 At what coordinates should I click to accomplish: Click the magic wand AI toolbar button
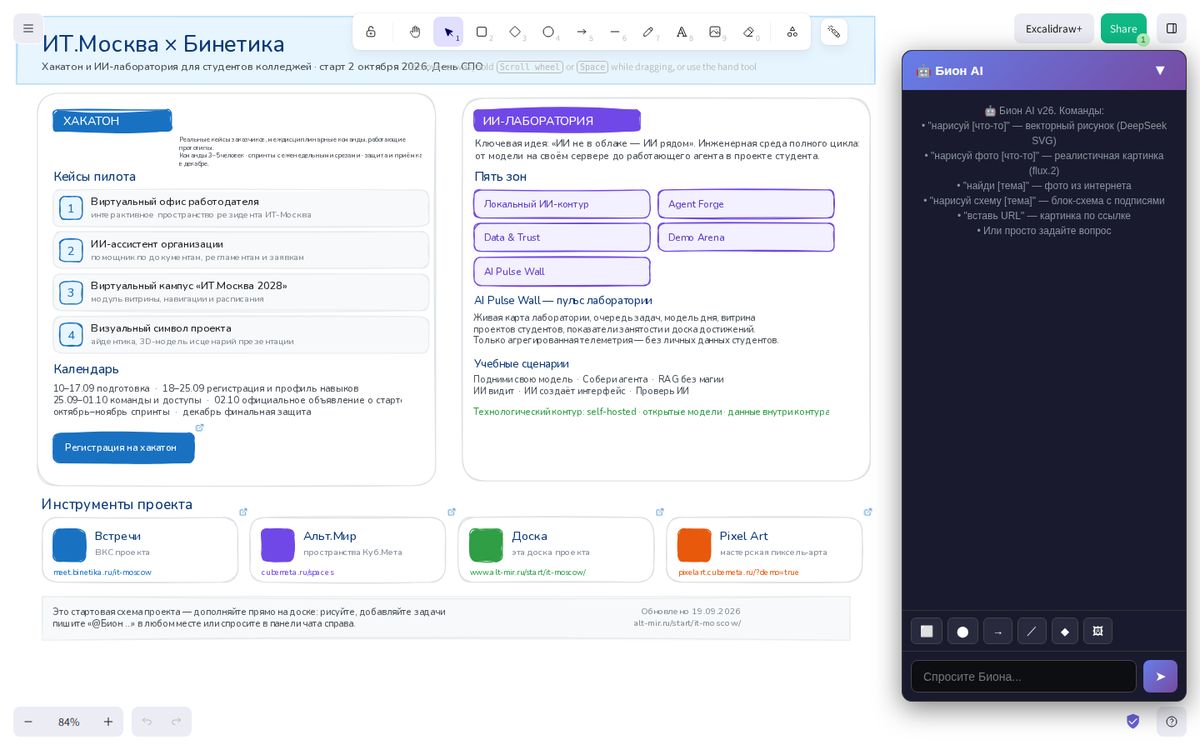pyautogui.click(x=834, y=32)
